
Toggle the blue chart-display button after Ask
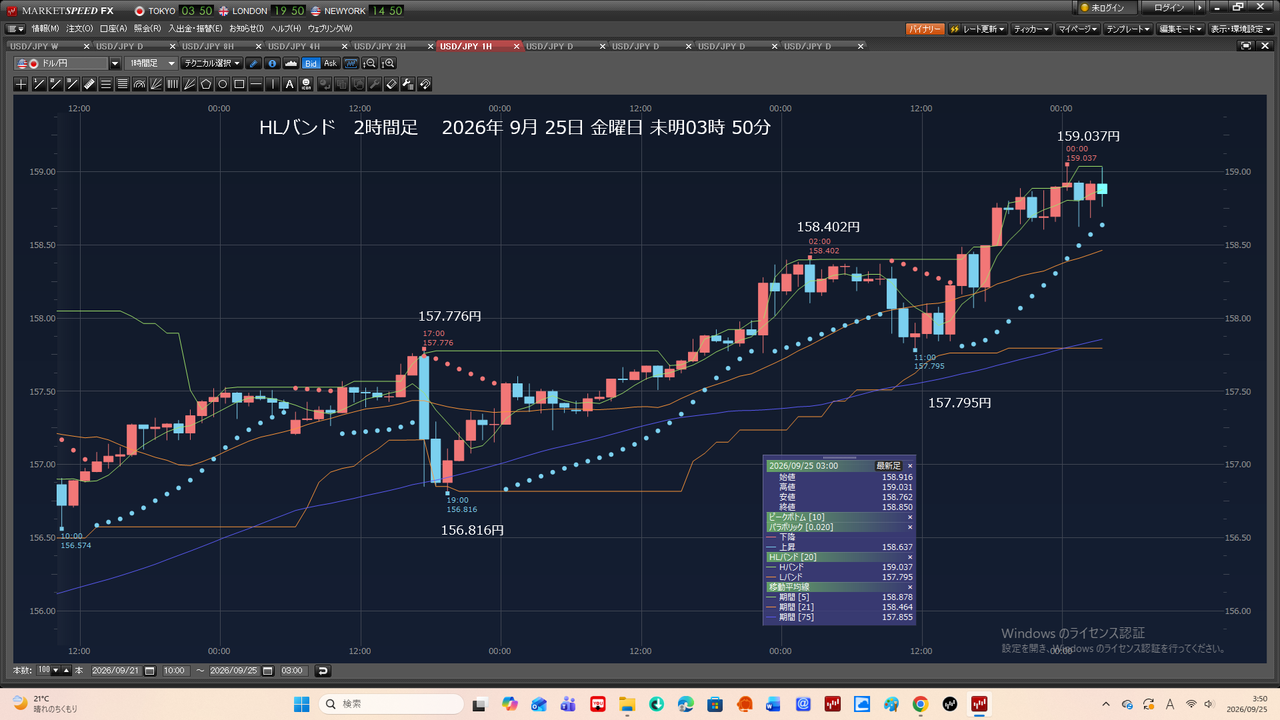(349, 63)
